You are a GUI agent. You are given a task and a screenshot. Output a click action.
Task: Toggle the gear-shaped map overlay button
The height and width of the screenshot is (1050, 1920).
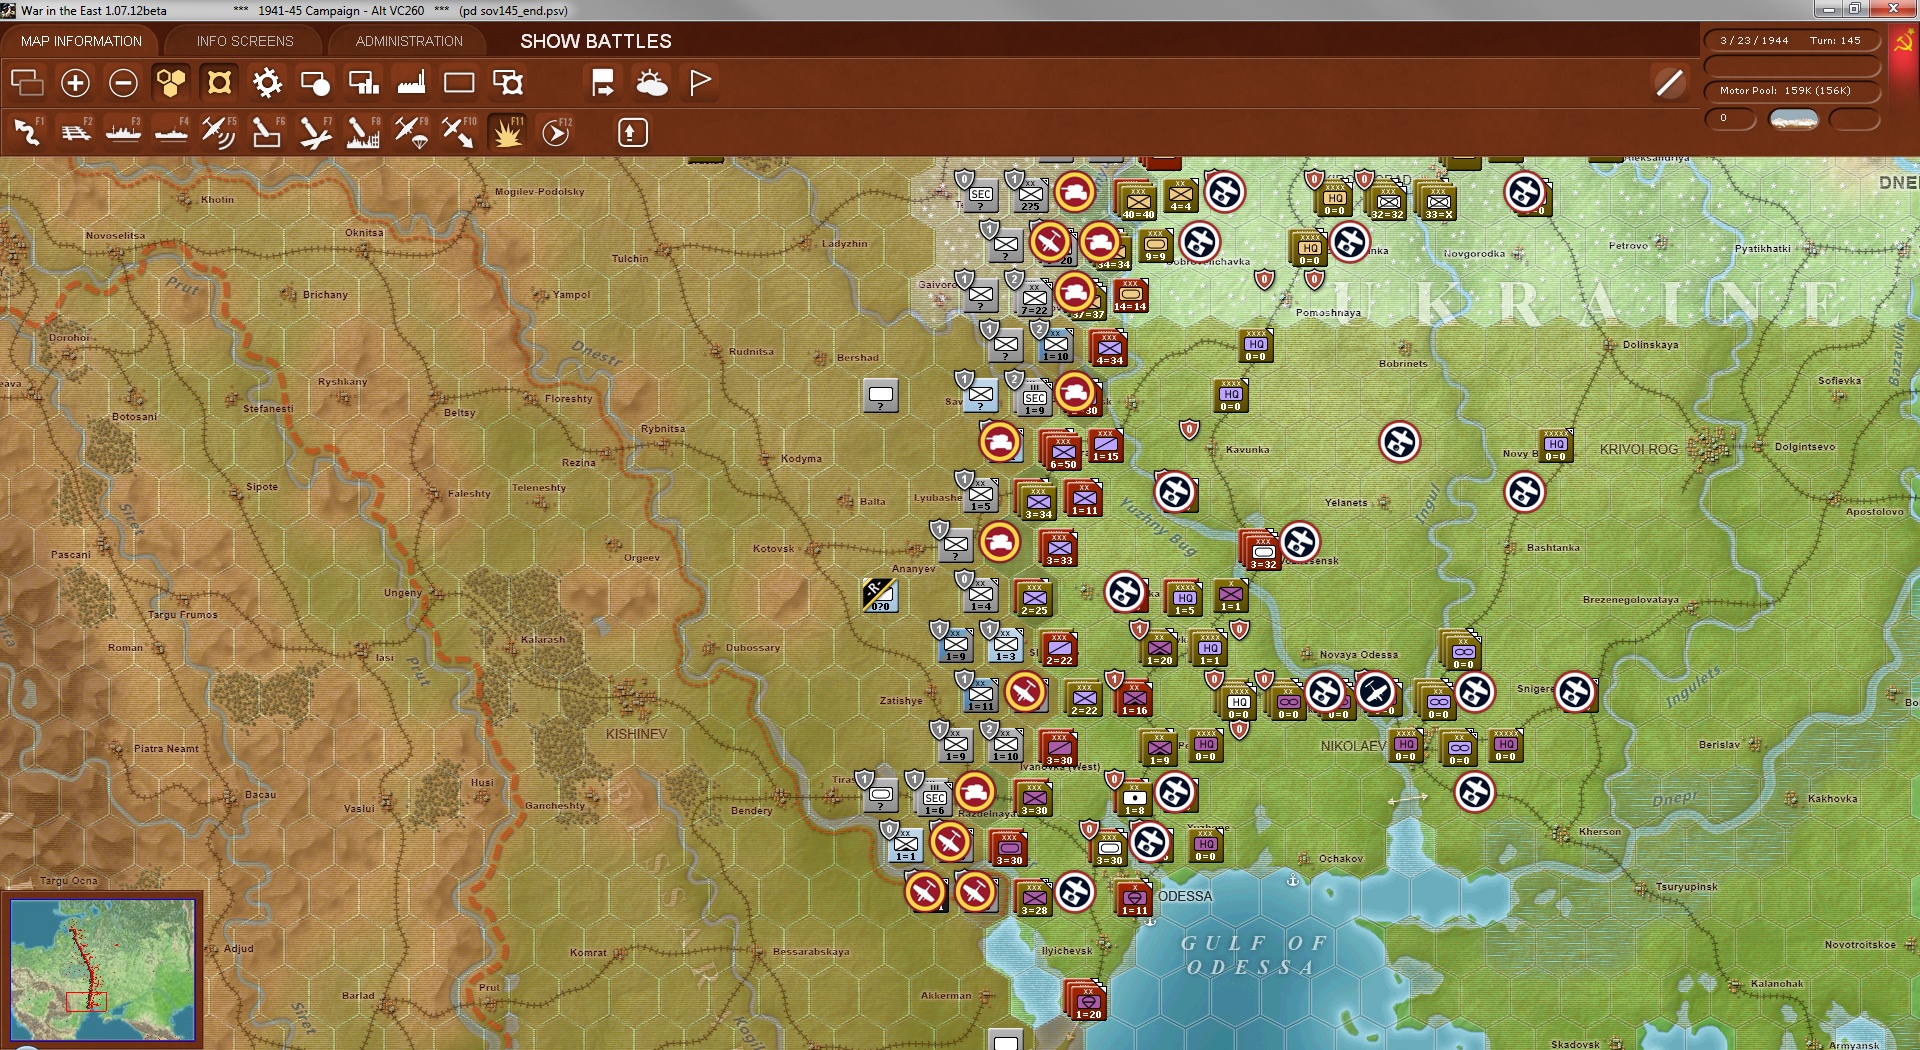coord(267,83)
